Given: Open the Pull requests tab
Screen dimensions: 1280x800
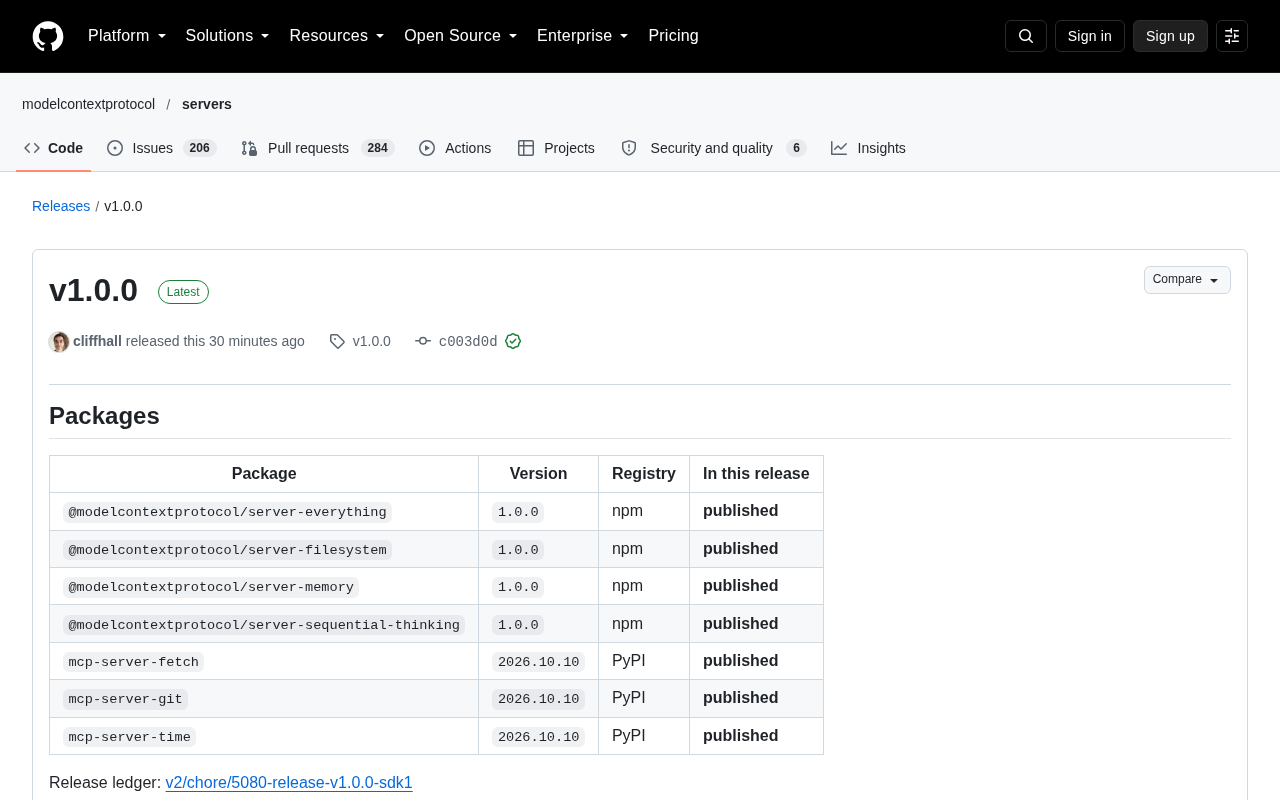Looking at the screenshot, I should tap(318, 148).
